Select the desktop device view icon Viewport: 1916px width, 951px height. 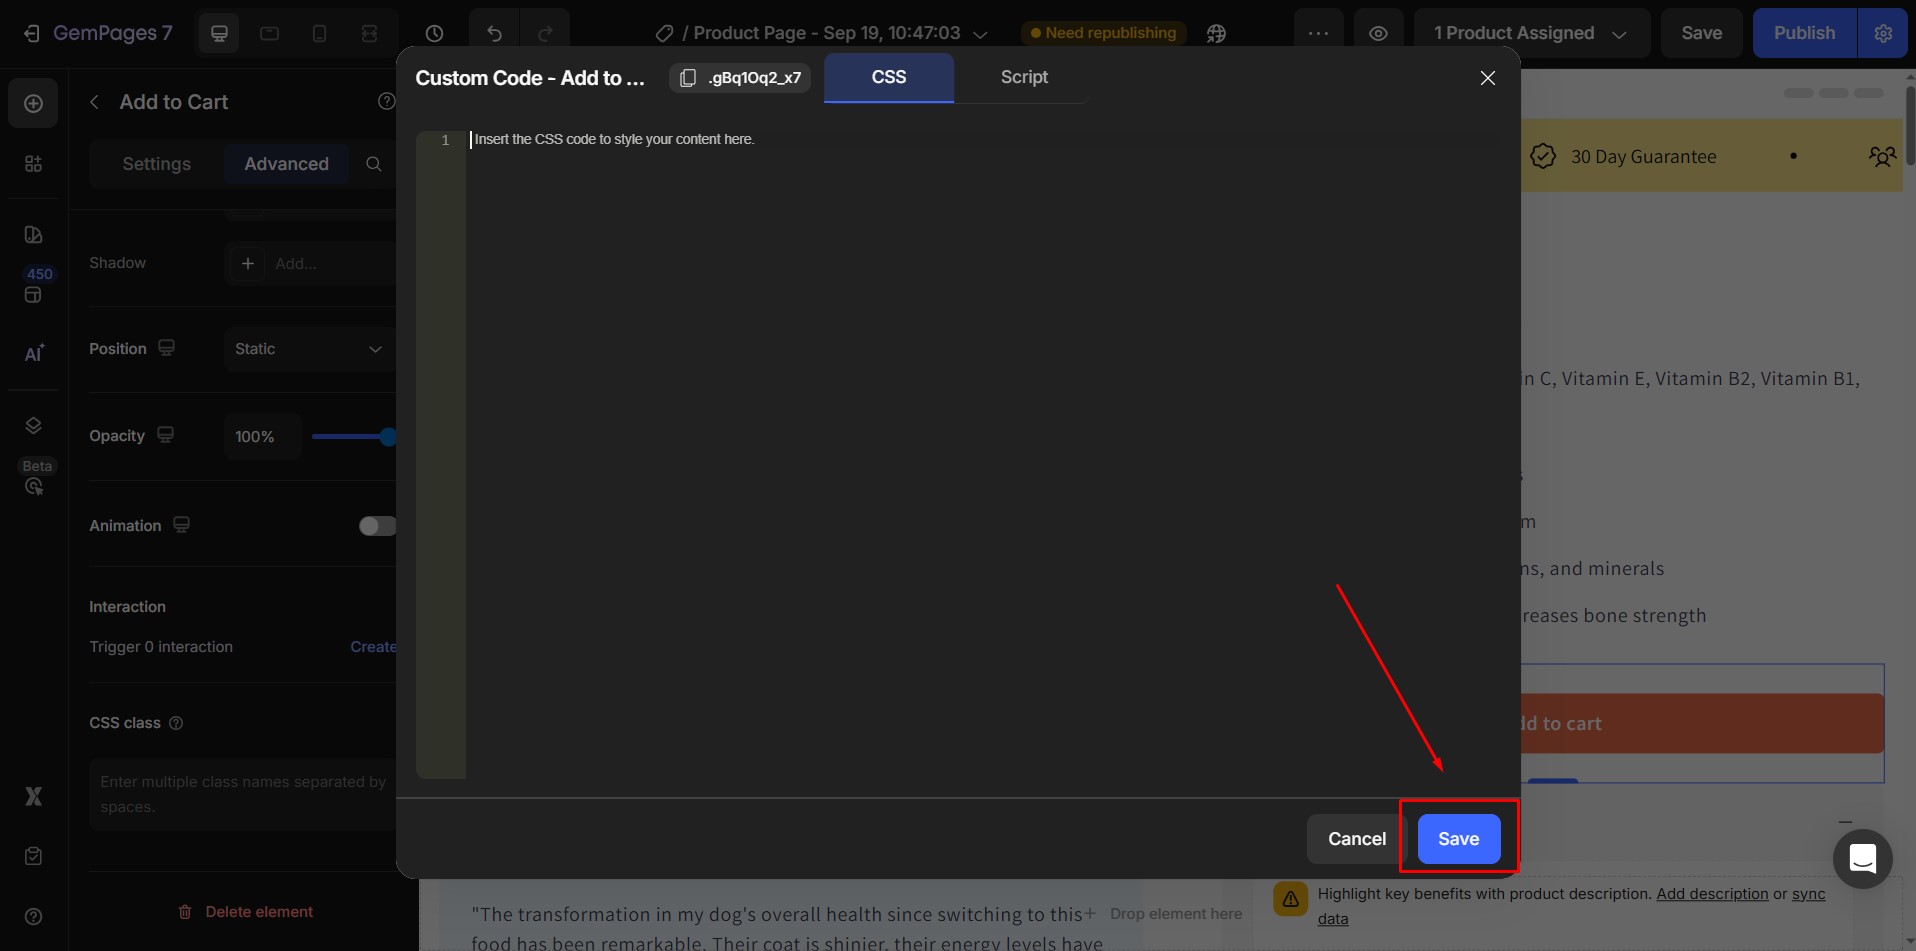pos(219,33)
